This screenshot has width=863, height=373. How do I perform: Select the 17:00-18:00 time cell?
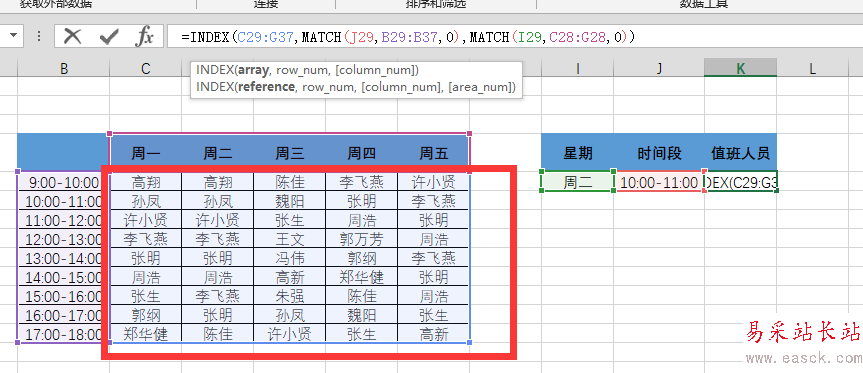coord(64,334)
